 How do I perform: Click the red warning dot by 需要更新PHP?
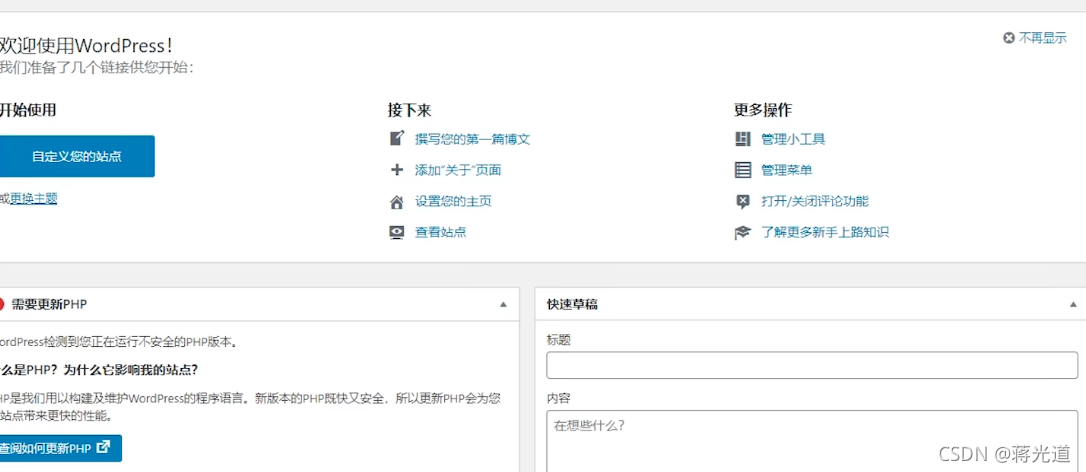pyautogui.click(x=1, y=304)
